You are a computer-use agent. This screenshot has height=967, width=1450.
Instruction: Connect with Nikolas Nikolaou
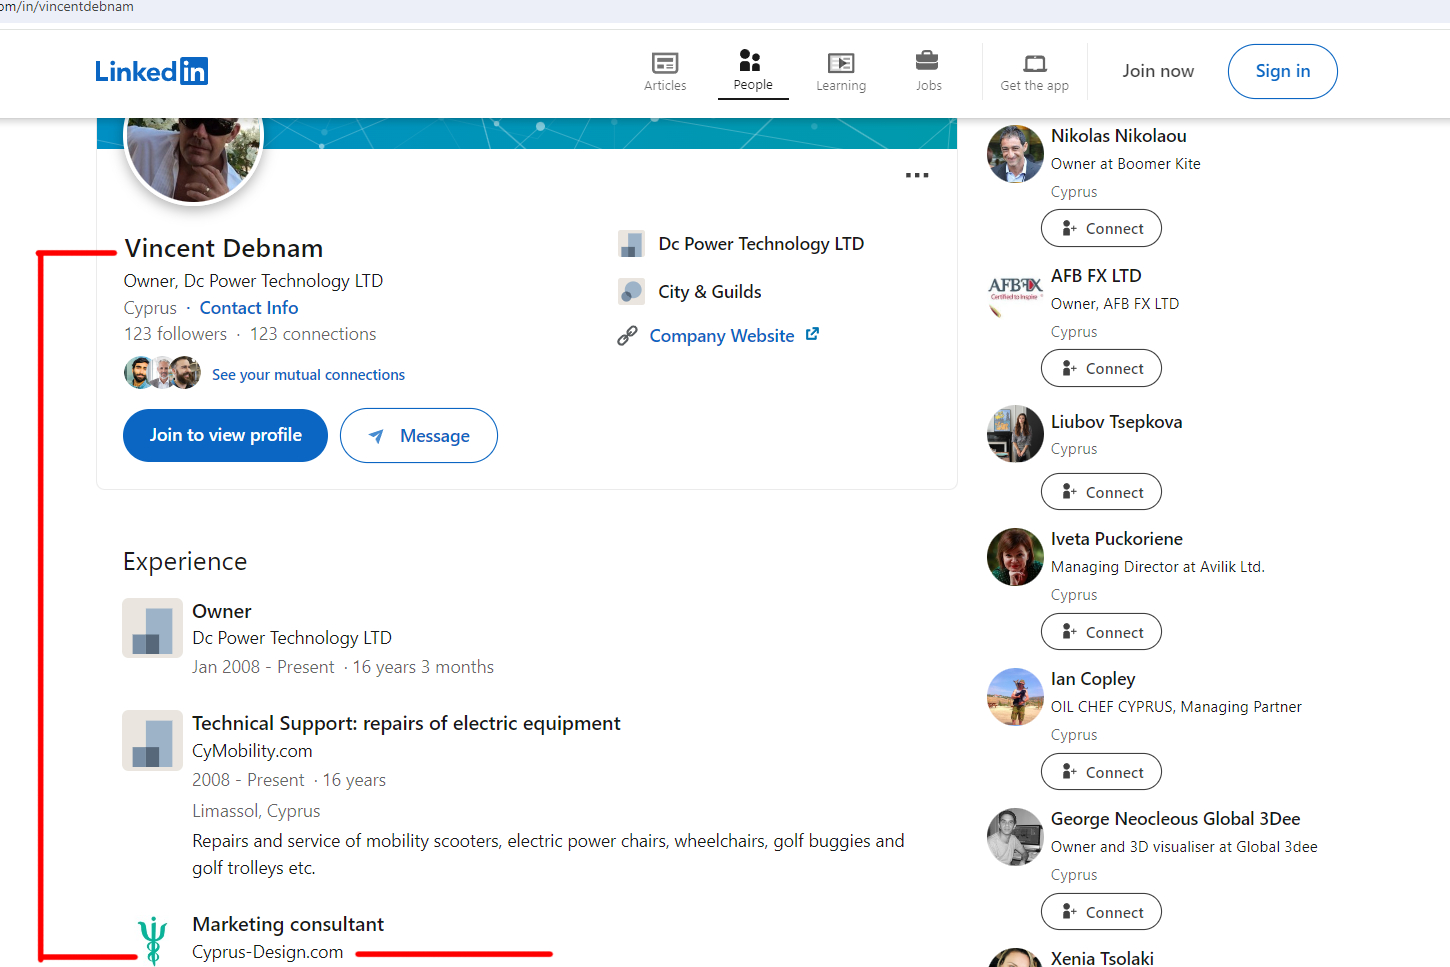(1101, 228)
